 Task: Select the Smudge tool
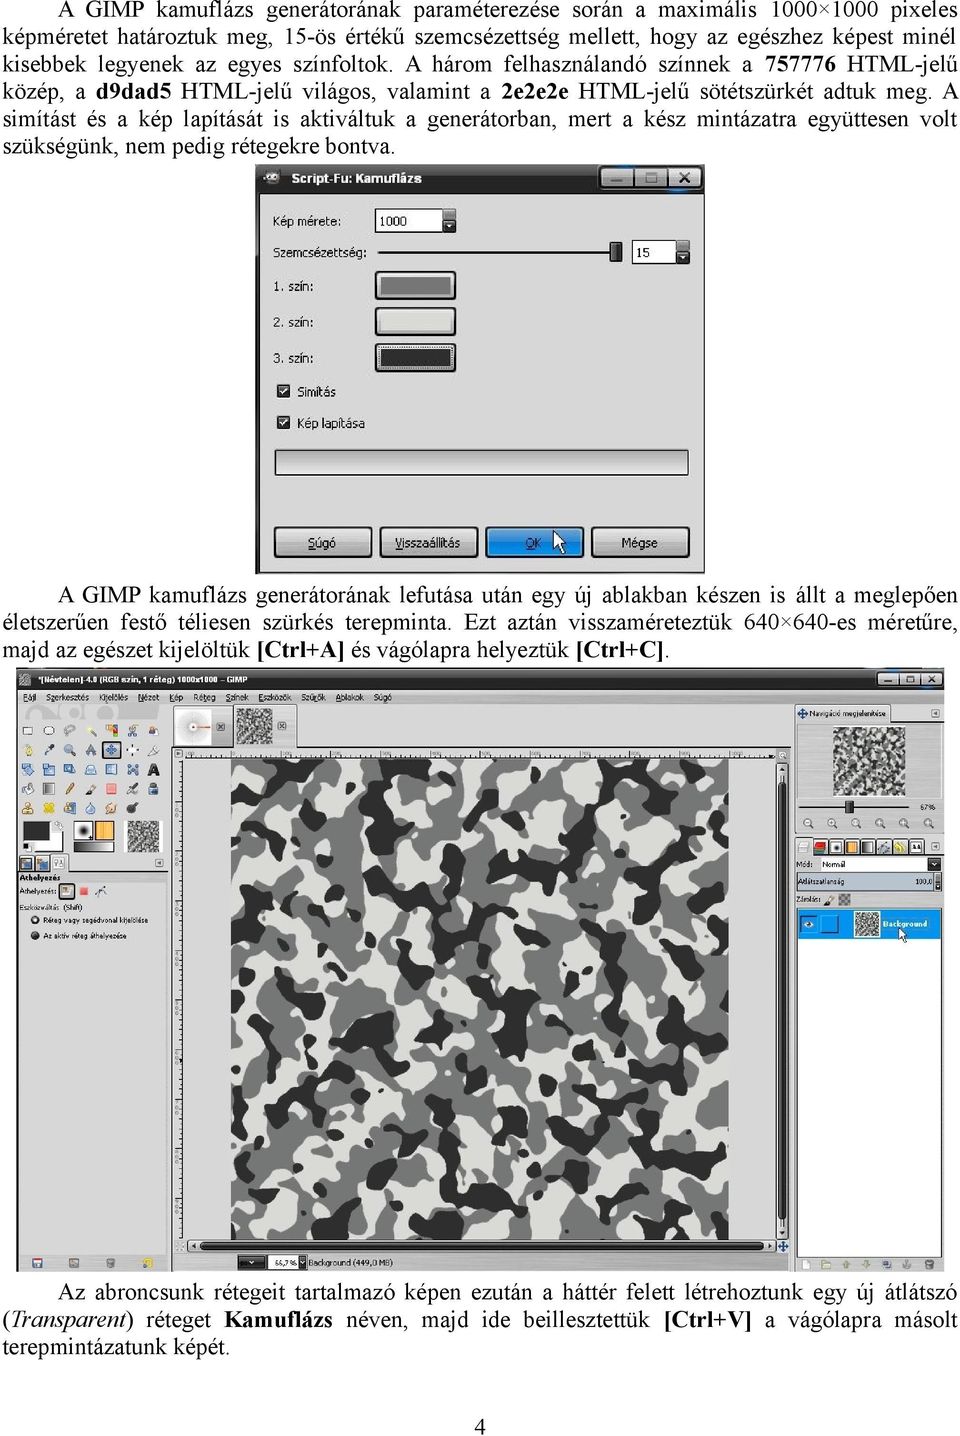pyautogui.click(x=112, y=808)
